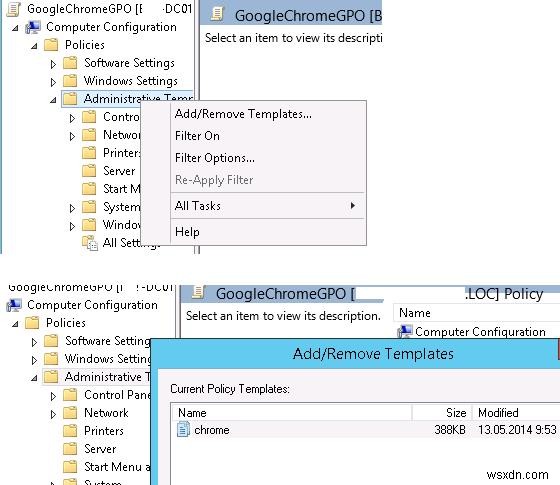The width and height of the screenshot is (560, 485).
Task: Select Printers label in tree beside Templates dialog
Action: 104,431
